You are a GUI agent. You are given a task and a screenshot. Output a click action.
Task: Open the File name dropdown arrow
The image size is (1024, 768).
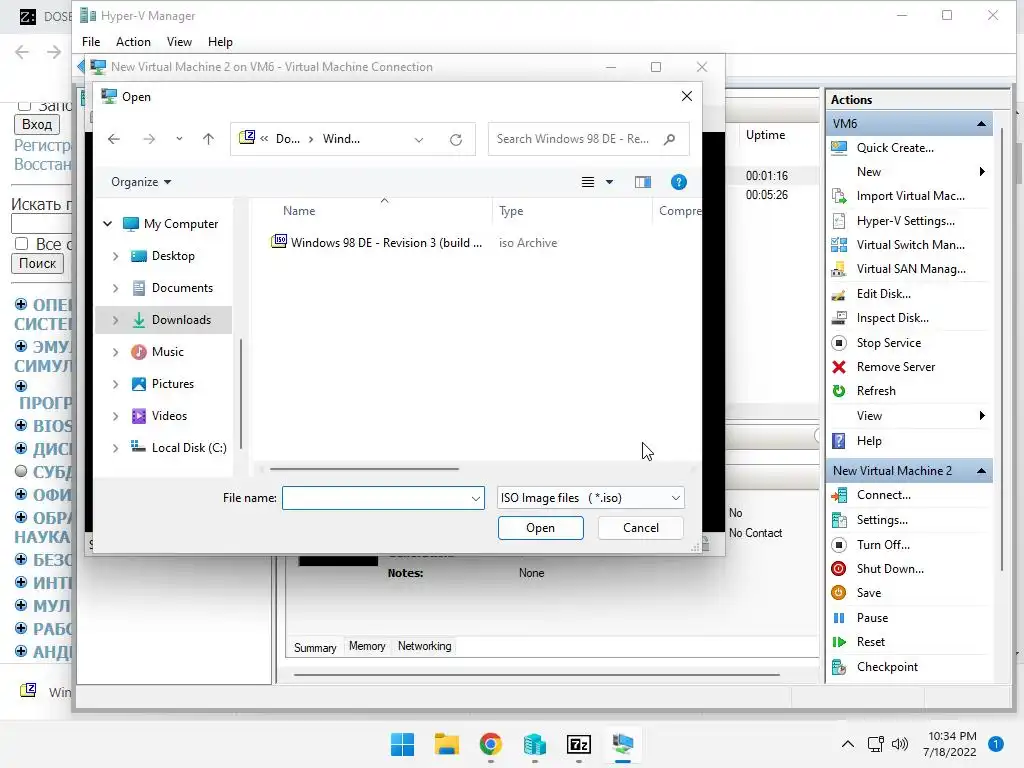point(475,498)
